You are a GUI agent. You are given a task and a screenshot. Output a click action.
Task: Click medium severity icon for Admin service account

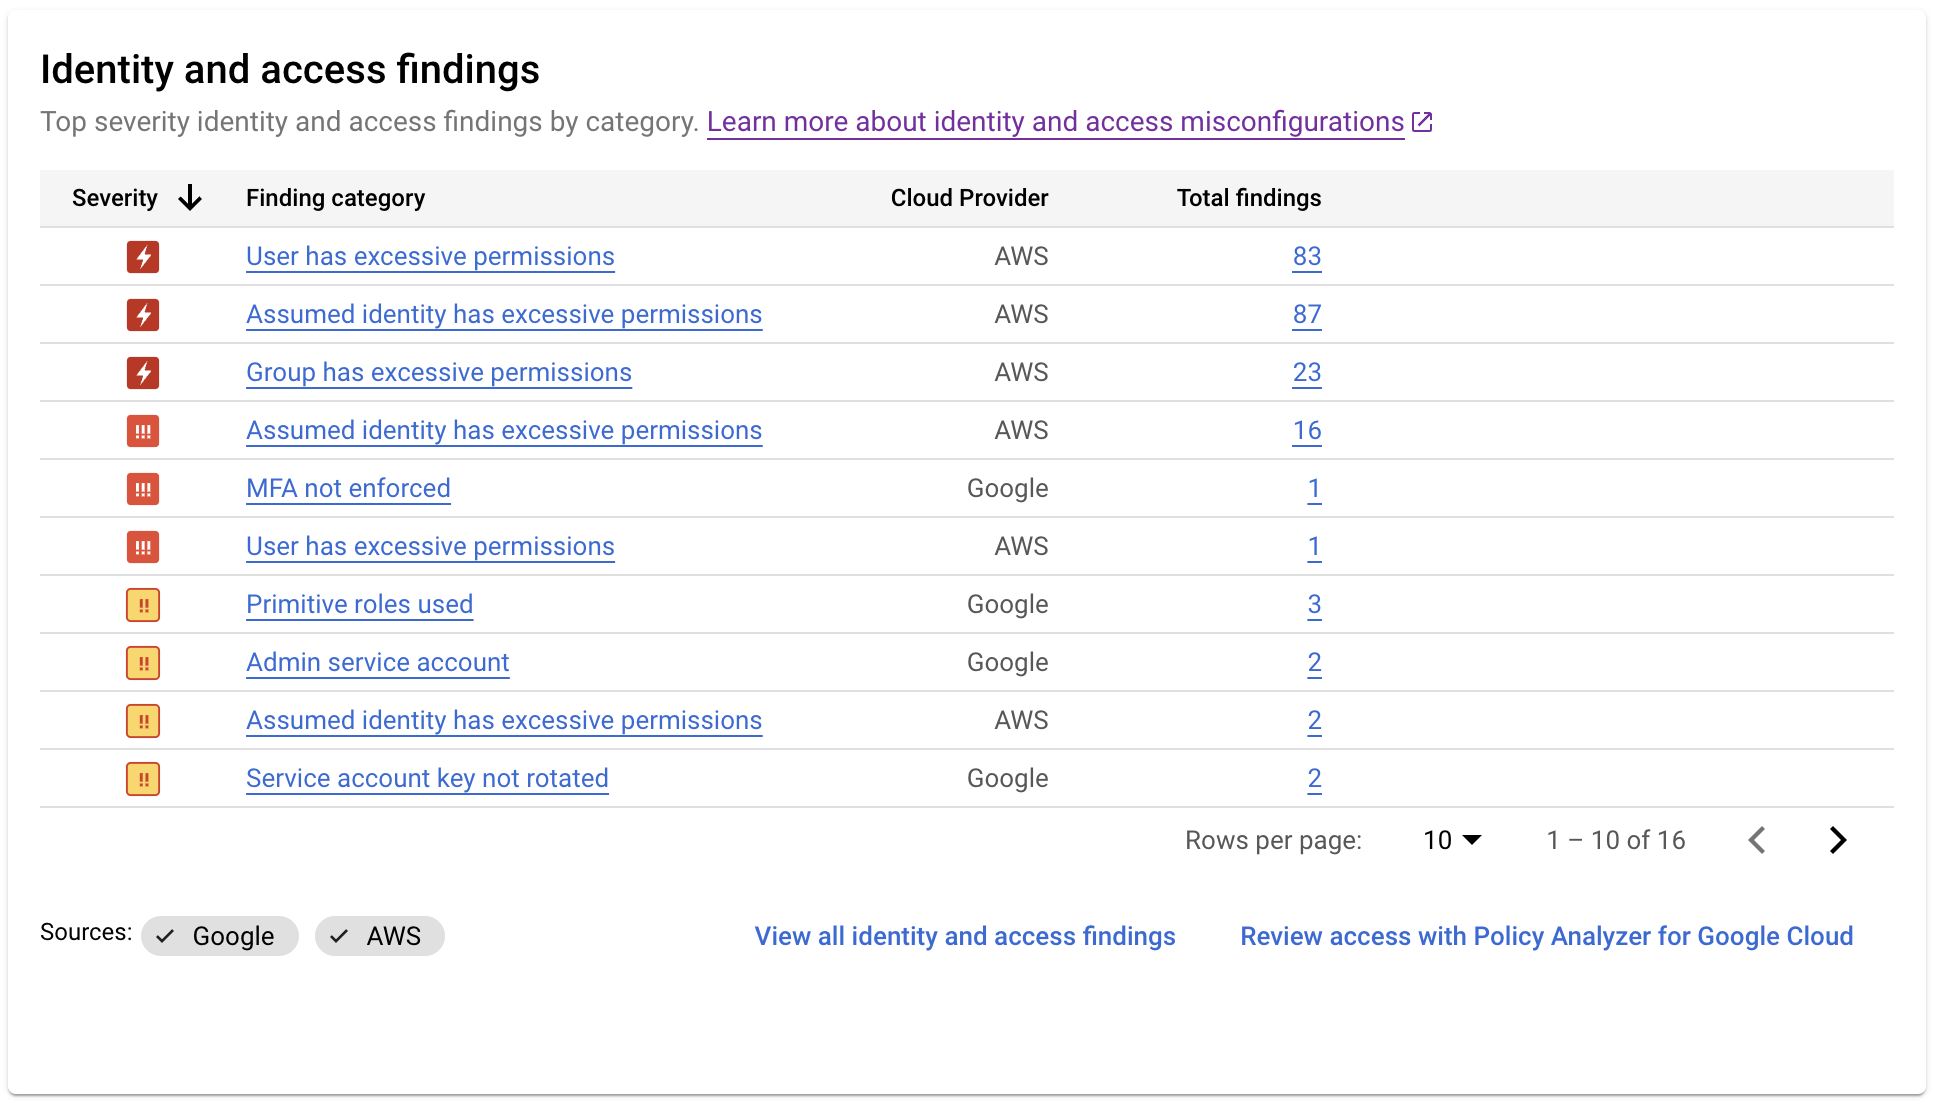[x=143, y=663]
